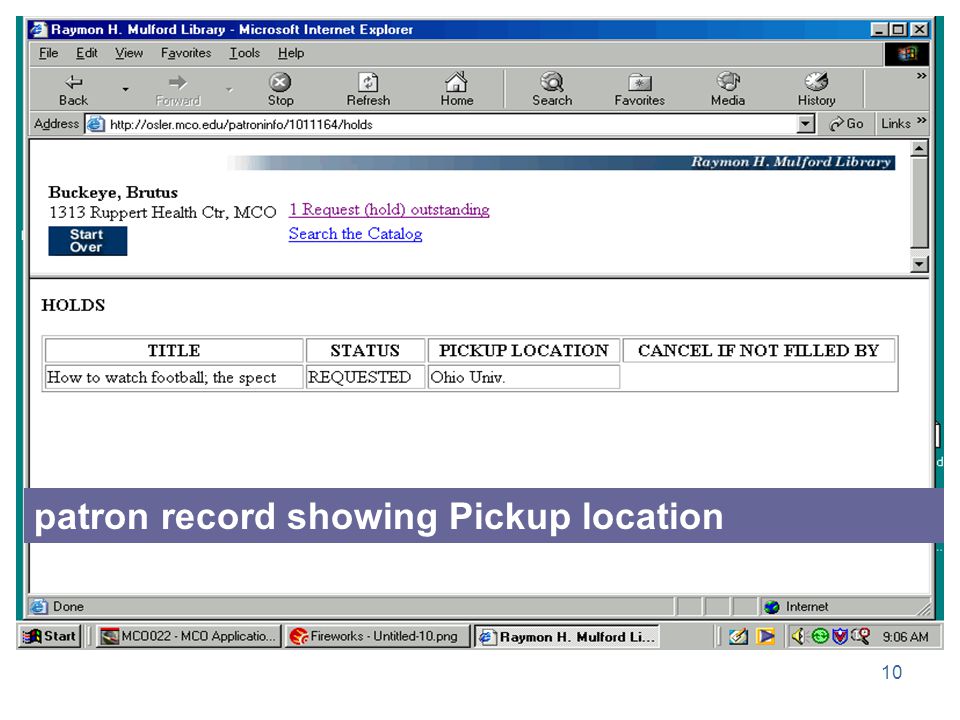This screenshot has width=960, height=720.
Task: Open the Favorites menu
Action: pyautogui.click(x=186, y=53)
